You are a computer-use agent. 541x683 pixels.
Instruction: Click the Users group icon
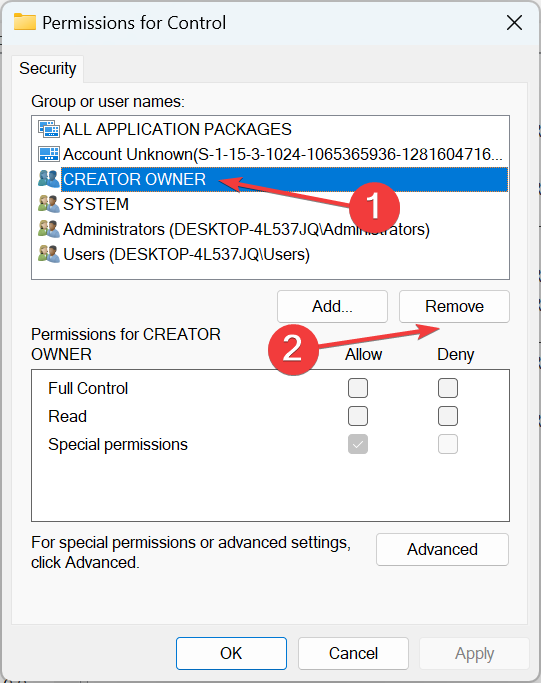(x=48, y=254)
